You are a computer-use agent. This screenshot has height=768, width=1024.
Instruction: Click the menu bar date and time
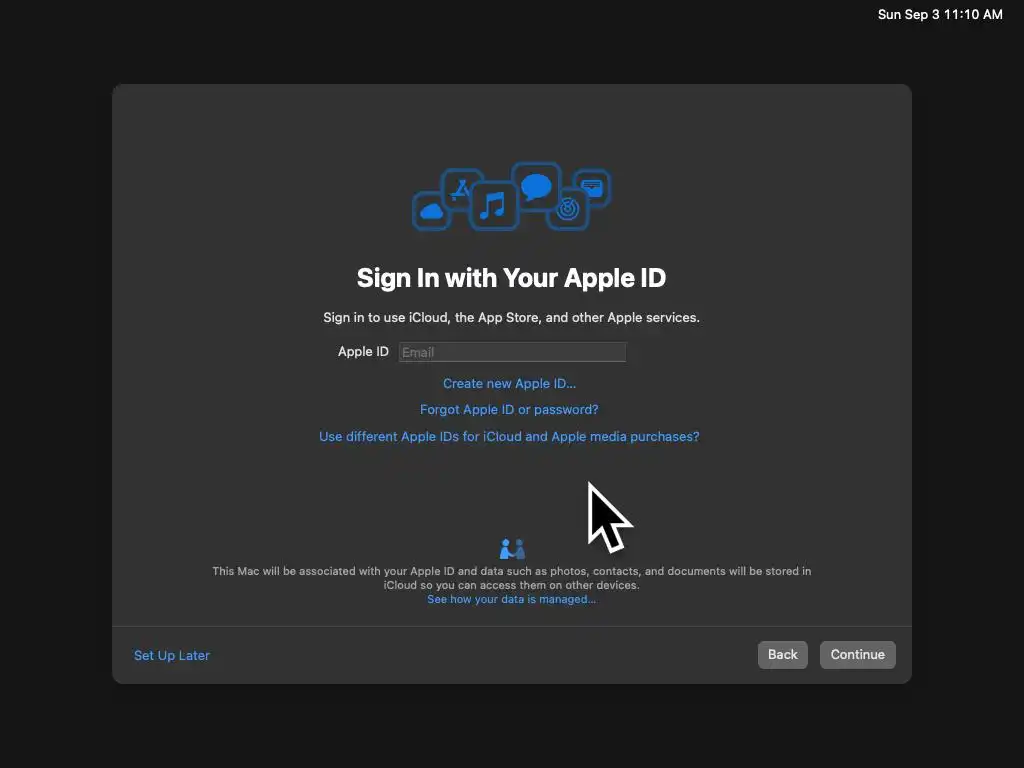pyautogui.click(x=940, y=14)
